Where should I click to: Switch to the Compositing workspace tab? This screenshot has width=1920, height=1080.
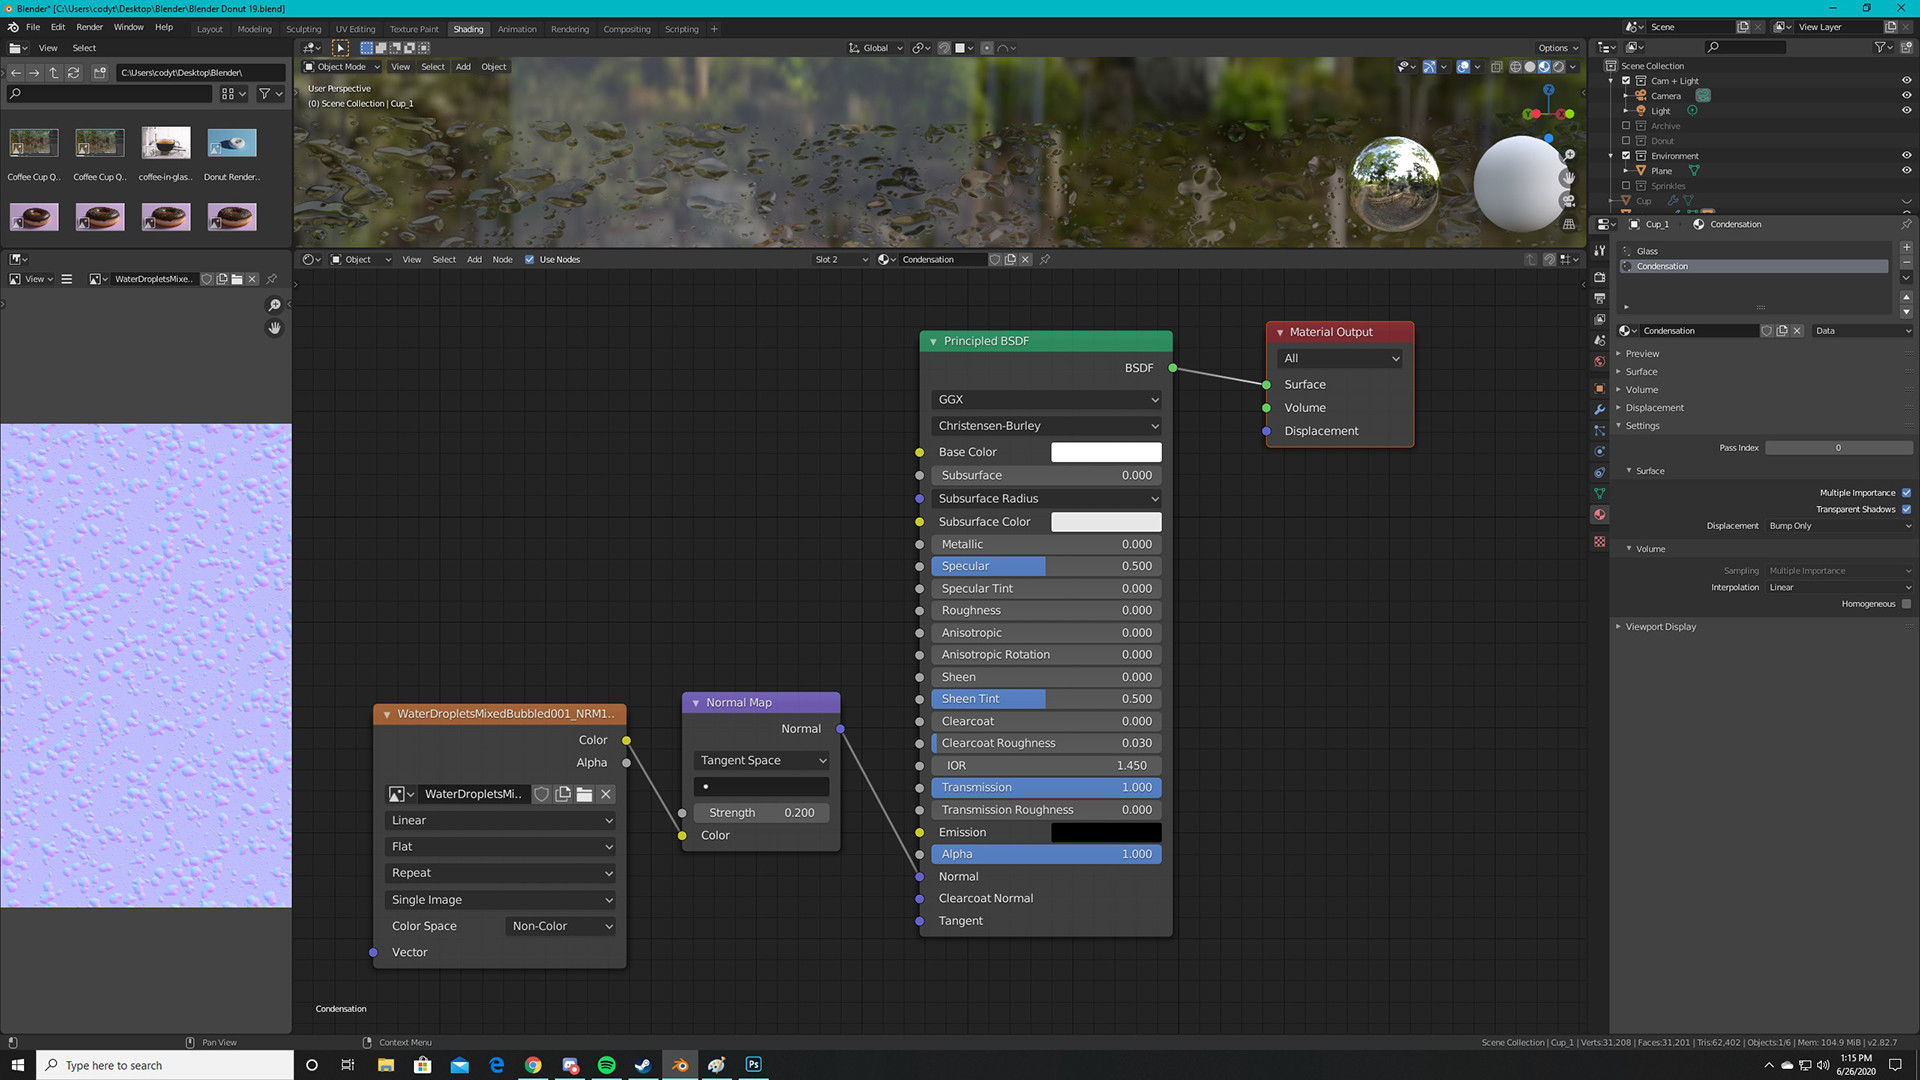(627, 29)
